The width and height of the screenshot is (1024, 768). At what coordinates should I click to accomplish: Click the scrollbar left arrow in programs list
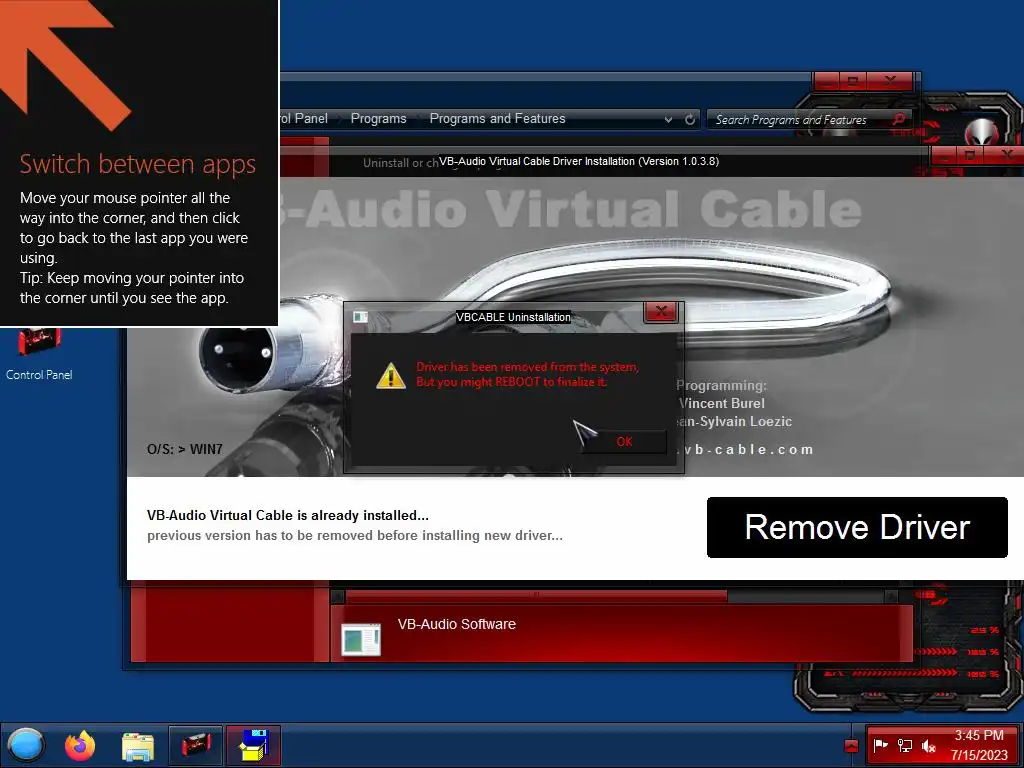pos(338,596)
